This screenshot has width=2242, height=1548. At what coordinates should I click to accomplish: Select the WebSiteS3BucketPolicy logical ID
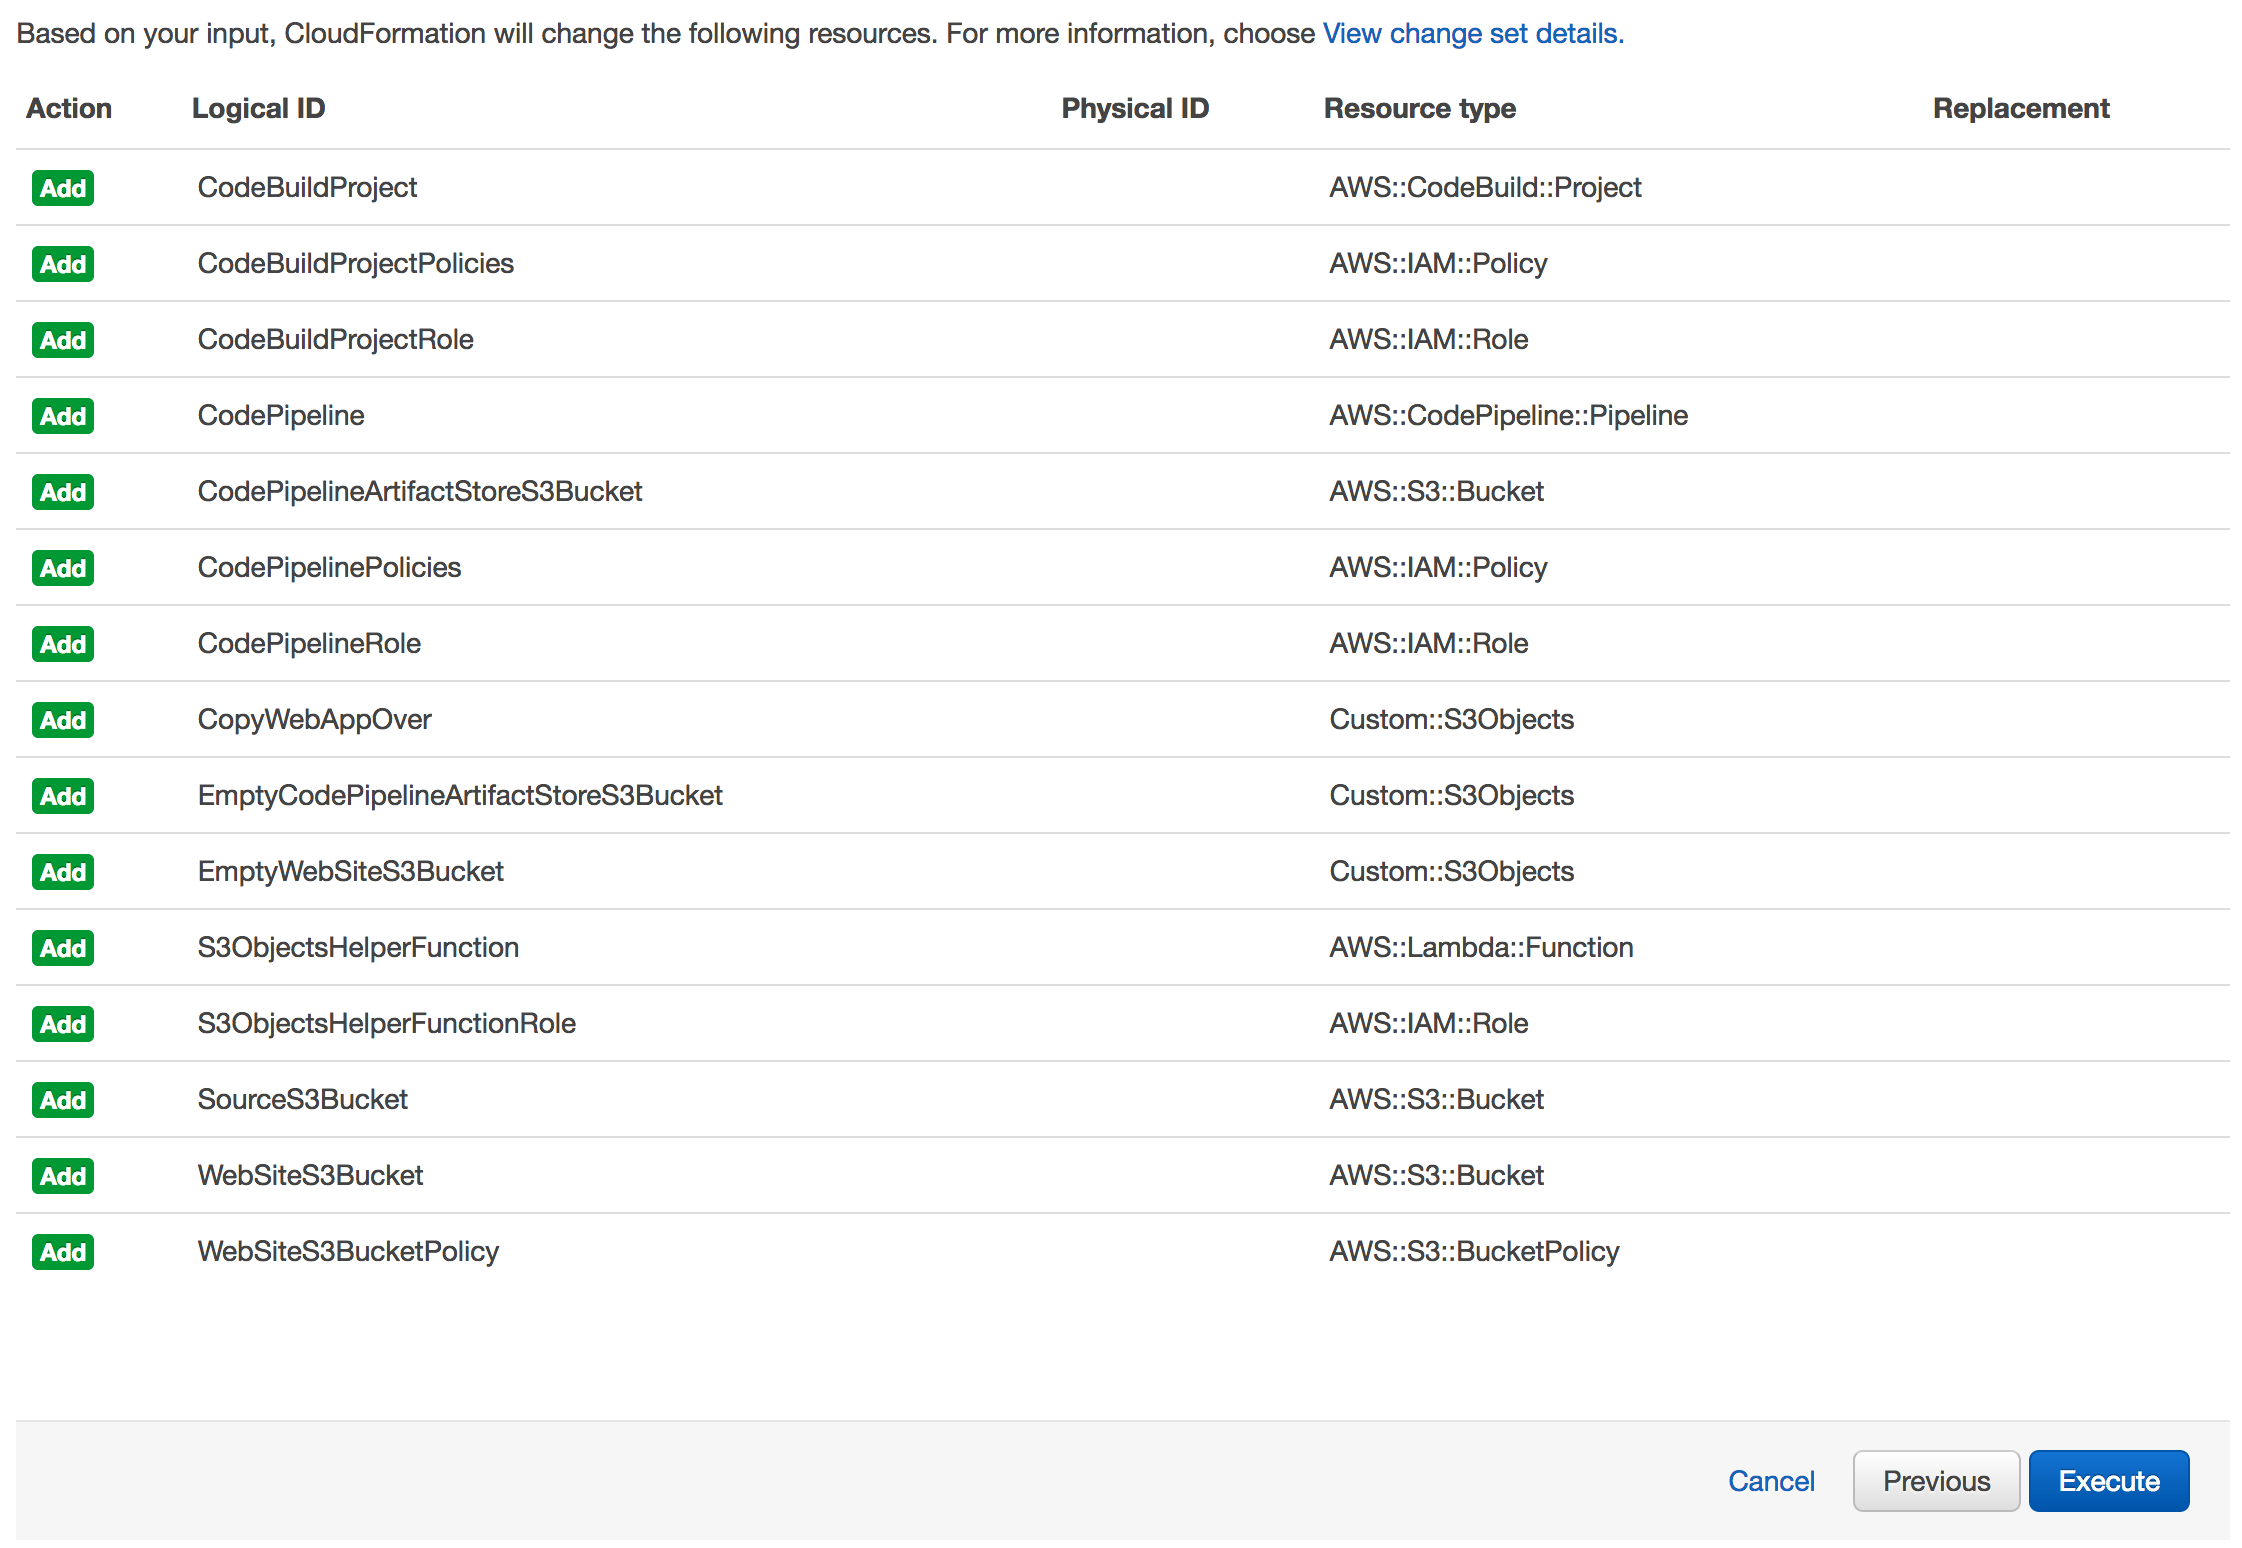(x=348, y=1252)
